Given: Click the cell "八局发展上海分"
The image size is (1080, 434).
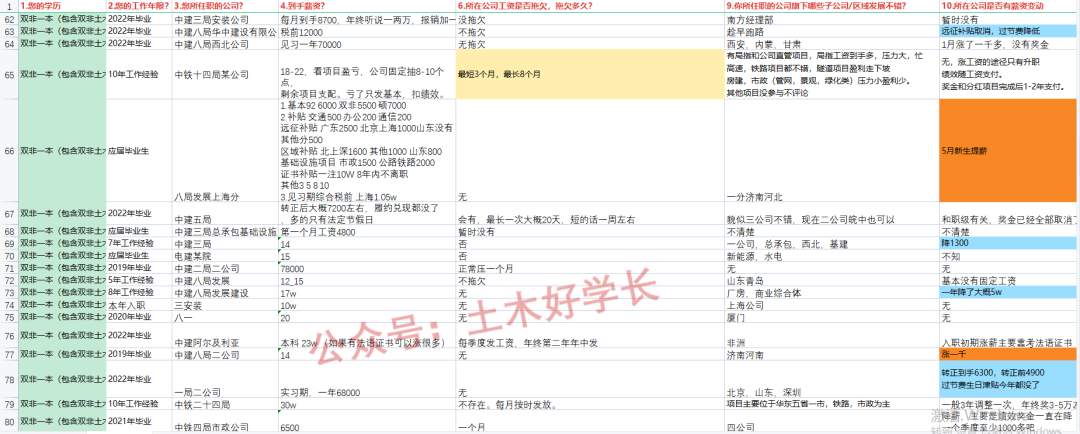Looking at the screenshot, I should 225,151.
